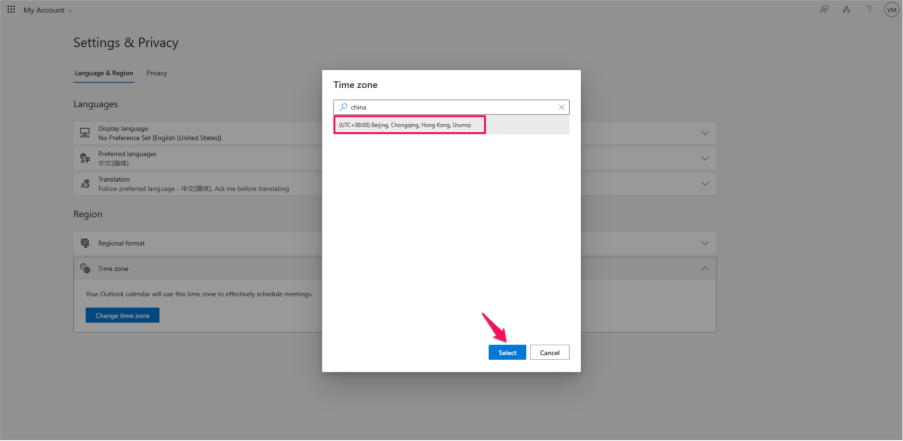Open the app launcher grid
The height and width of the screenshot is (441, 903).
(x=10, y=10)
